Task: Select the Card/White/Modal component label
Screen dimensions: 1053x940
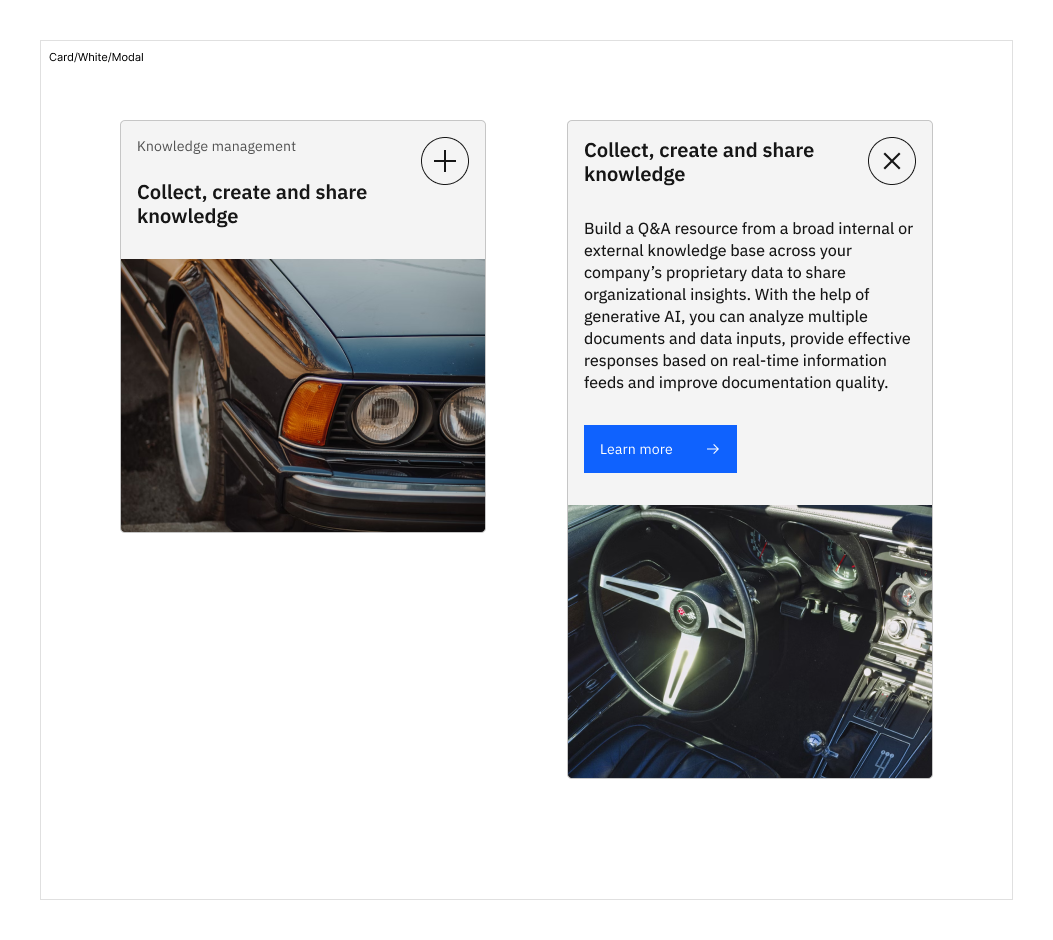Action: [96, 57]
